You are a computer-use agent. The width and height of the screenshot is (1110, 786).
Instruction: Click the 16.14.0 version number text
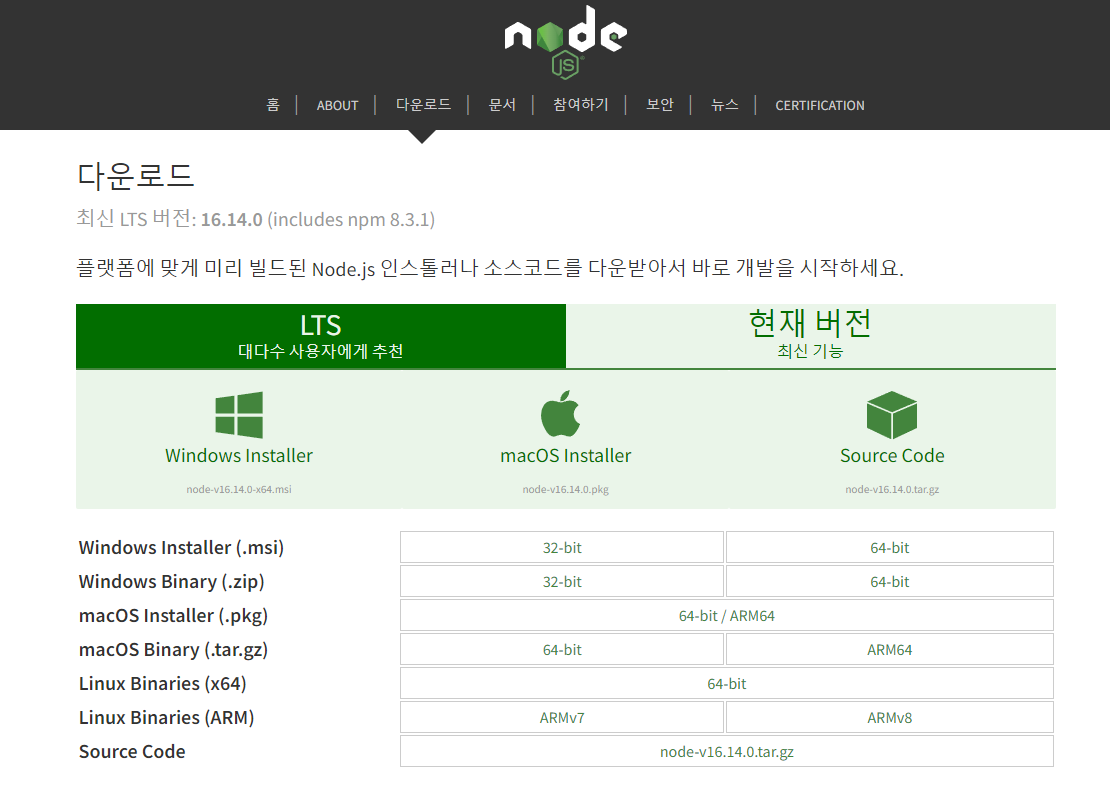231,220
